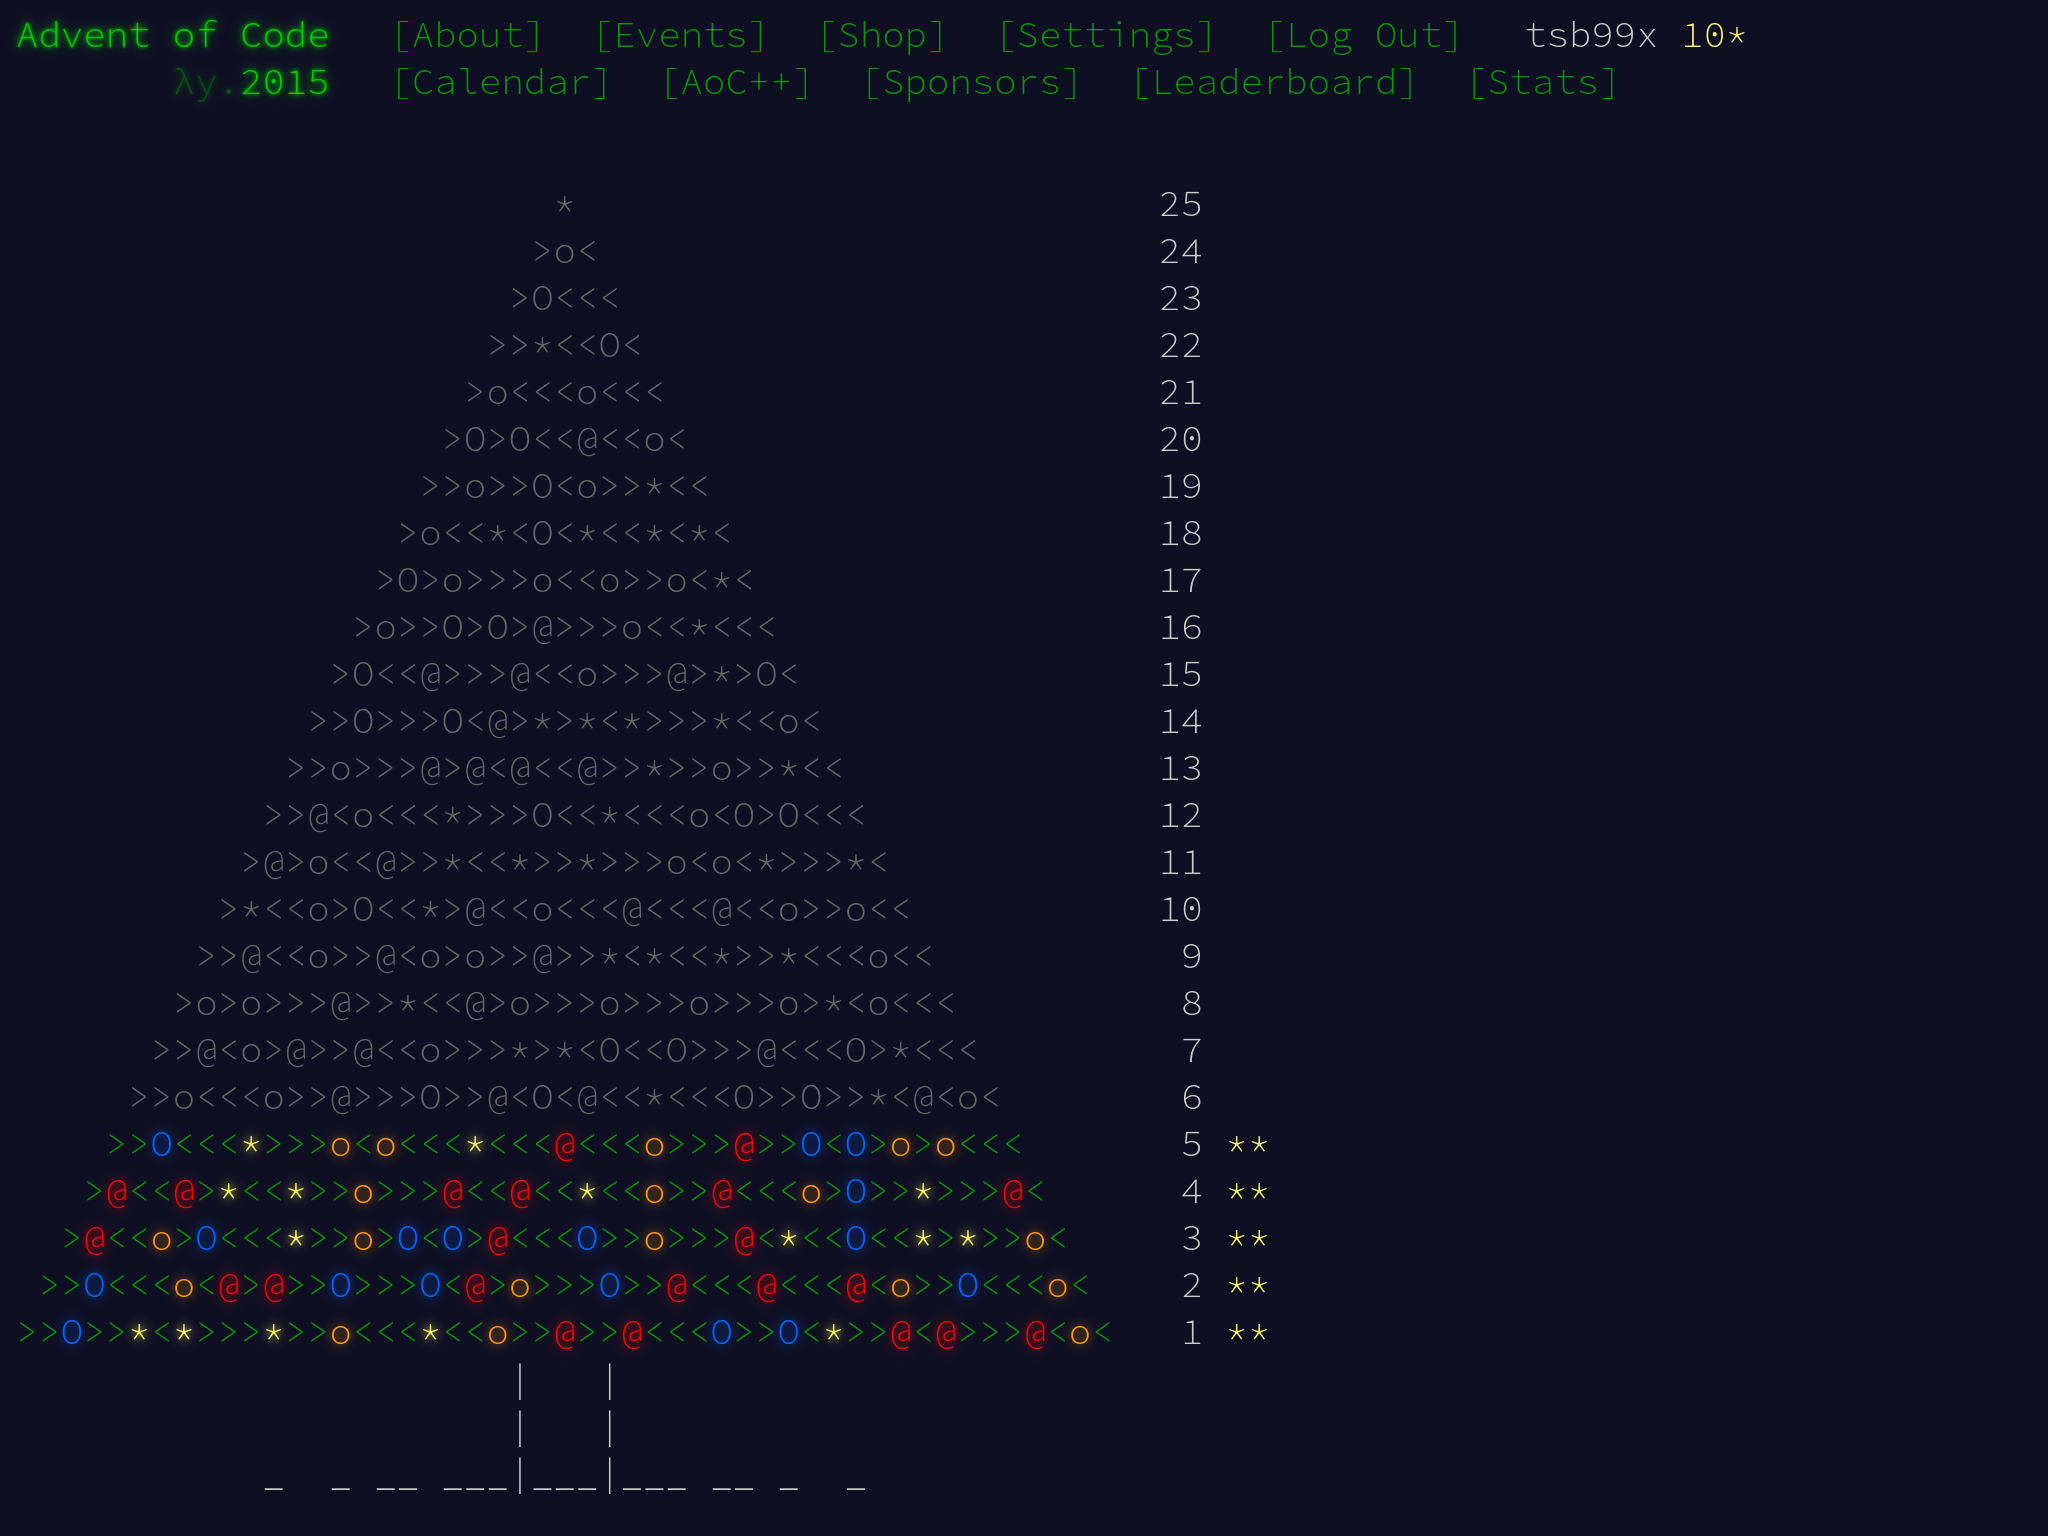Screen dimensions: 2048x1536
Task: View the Sponsors page
Action: coord(971,82)
